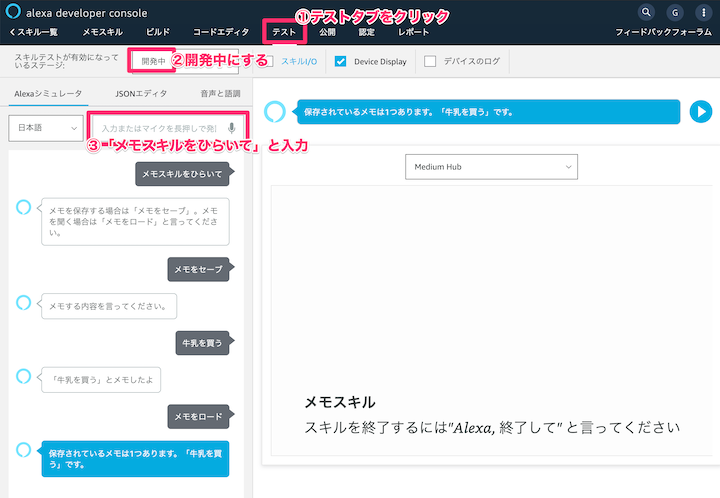Open the メモスキル skill menu item
Image resolution: width=720 pixels, height=498 pixels.
[102, 32]
